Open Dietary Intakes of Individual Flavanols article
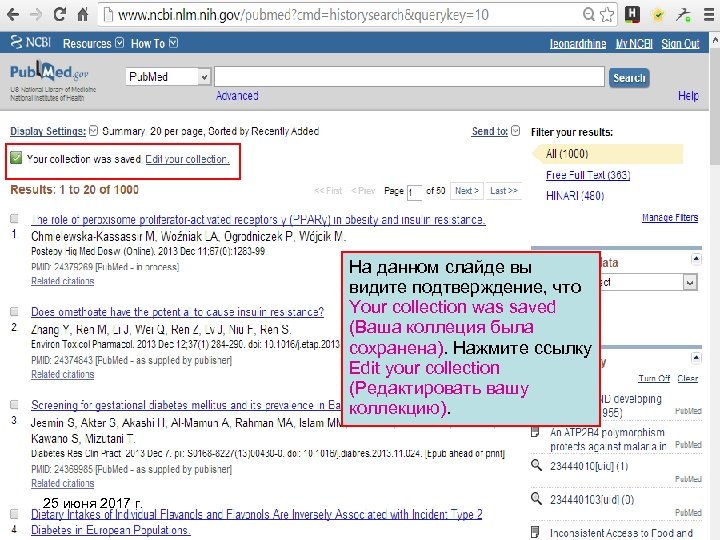The height and width of the screenshot is (540, 720). click(x=256, y=522)
